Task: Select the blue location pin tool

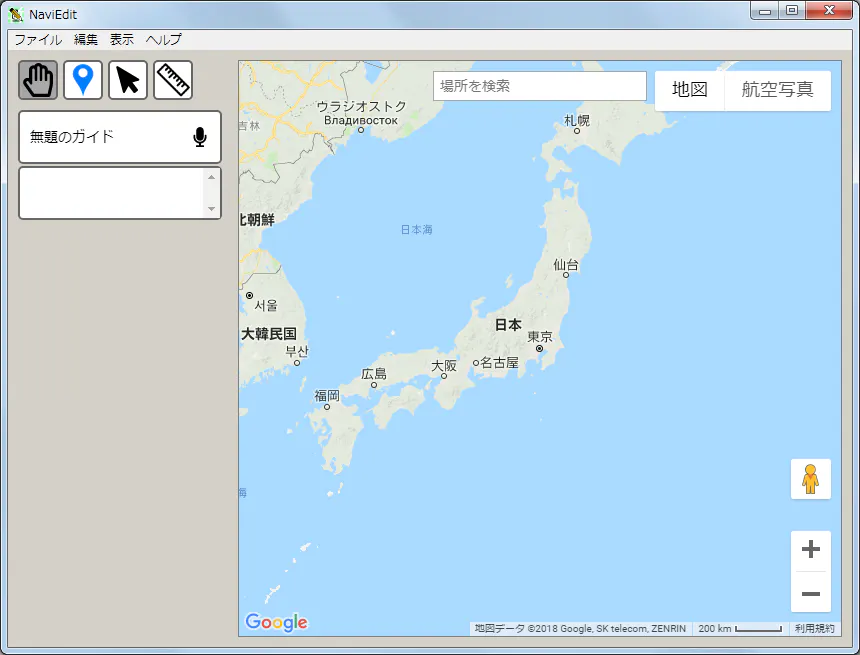Action: pos(83,80)
